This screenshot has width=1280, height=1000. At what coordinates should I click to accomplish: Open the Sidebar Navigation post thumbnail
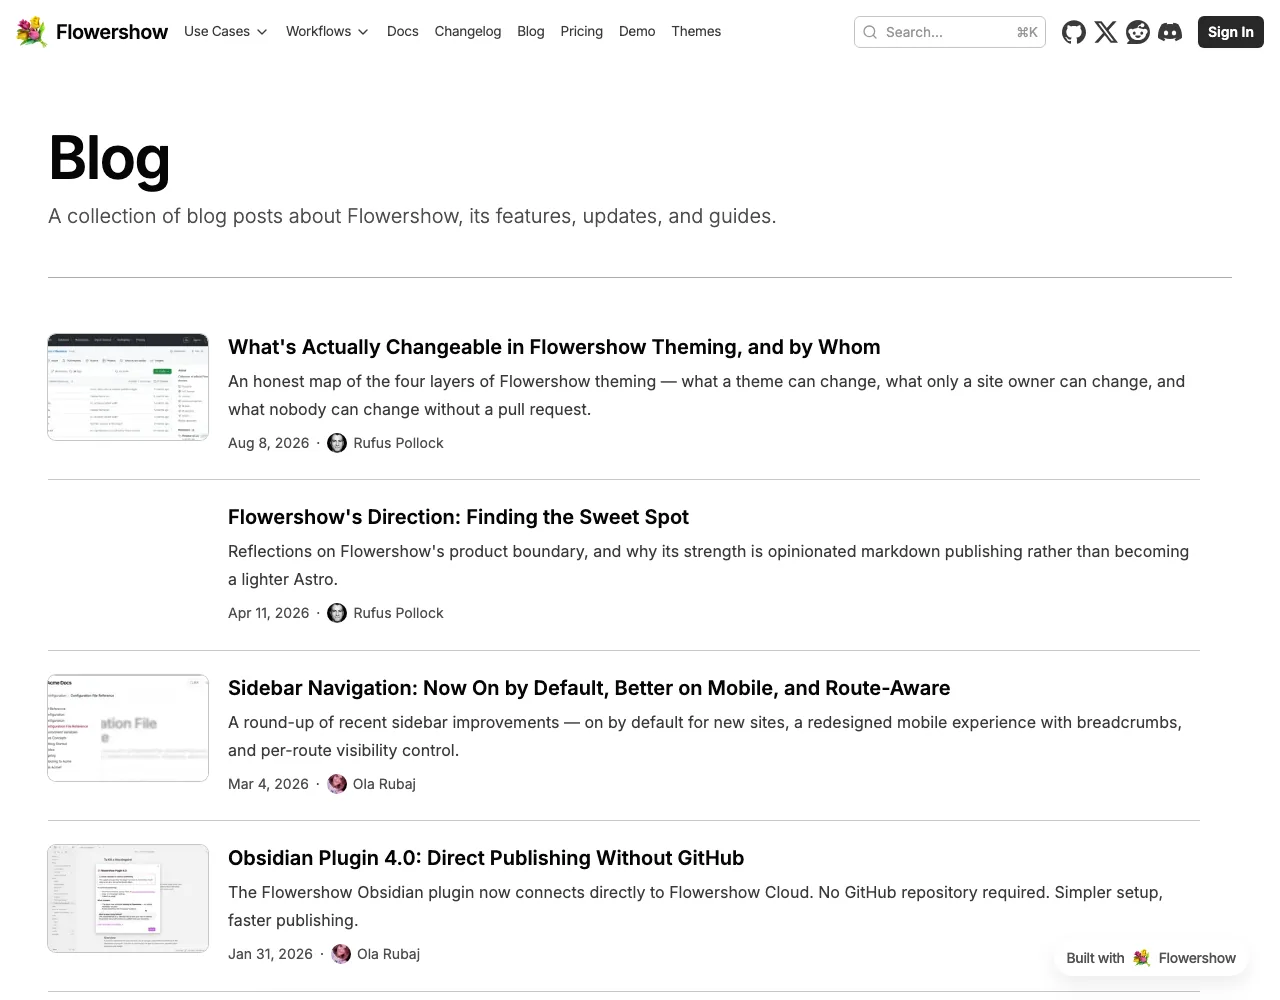128,728
